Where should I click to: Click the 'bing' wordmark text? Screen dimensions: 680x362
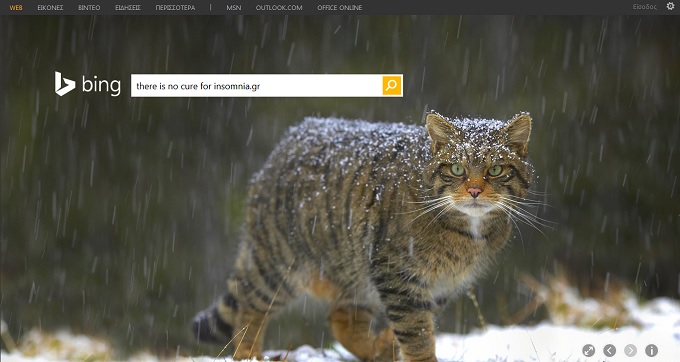coord(101,85)
